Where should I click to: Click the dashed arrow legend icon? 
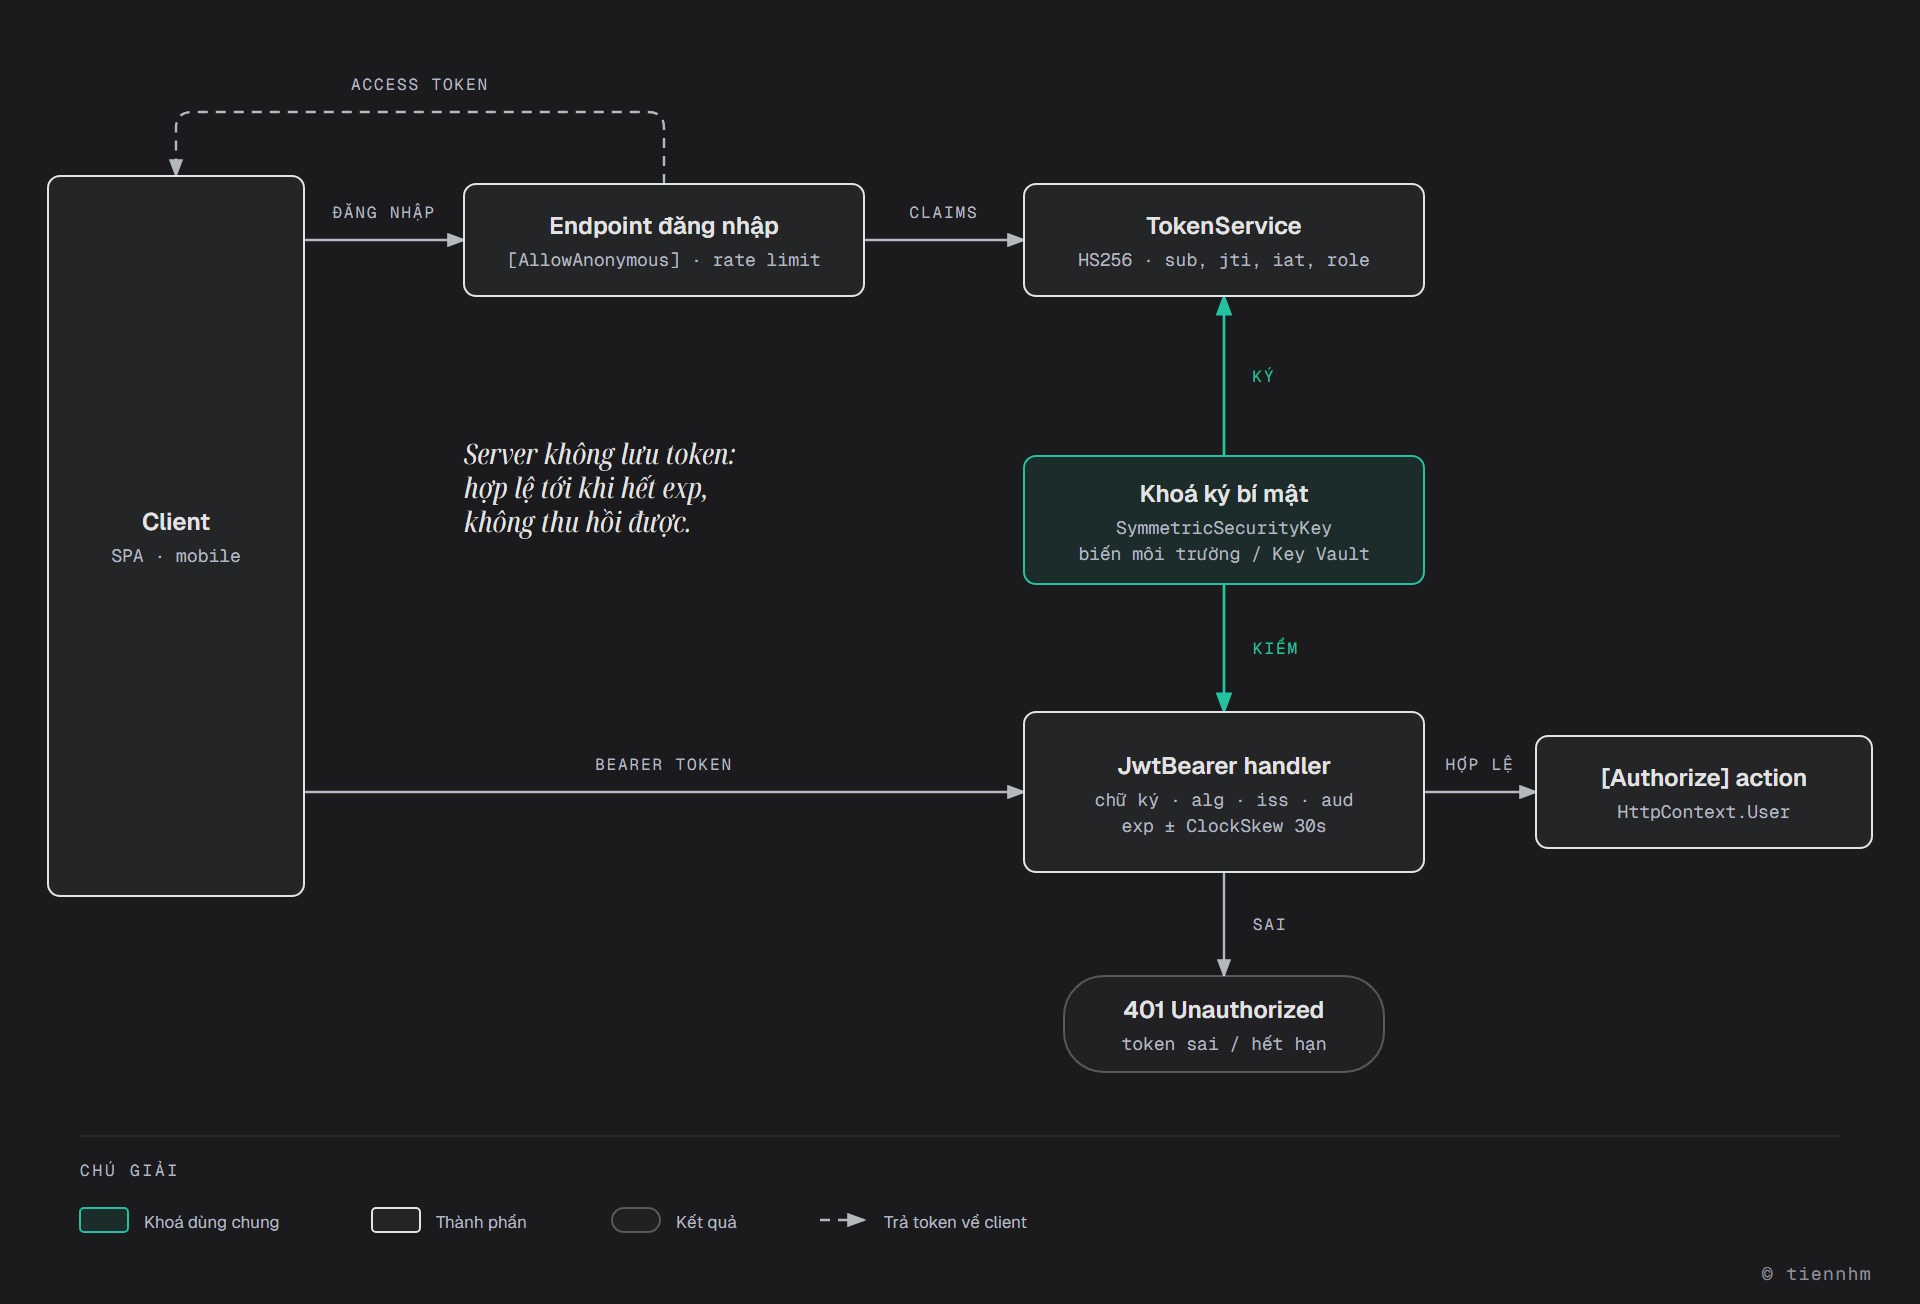[x=843, y=1220]
